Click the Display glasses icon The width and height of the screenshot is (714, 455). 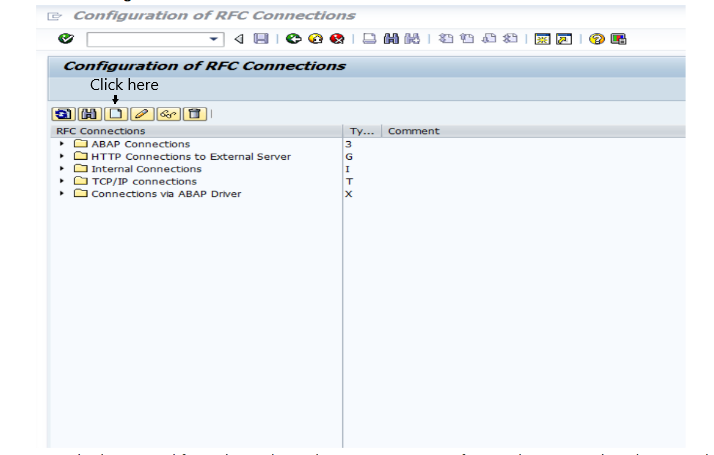tap(168, 114)
